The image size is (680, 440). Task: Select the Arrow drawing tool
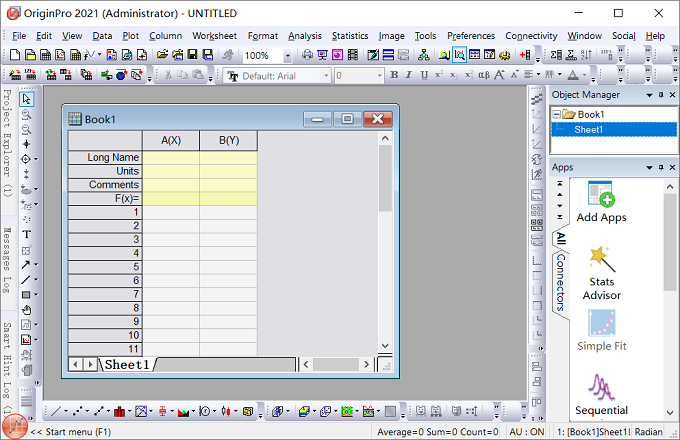26,264
